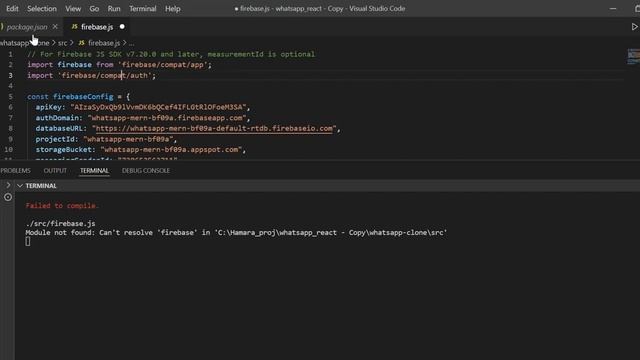Open the Edit menu
The height and width of the screenshot is (360, 640).
coord(12,9)
